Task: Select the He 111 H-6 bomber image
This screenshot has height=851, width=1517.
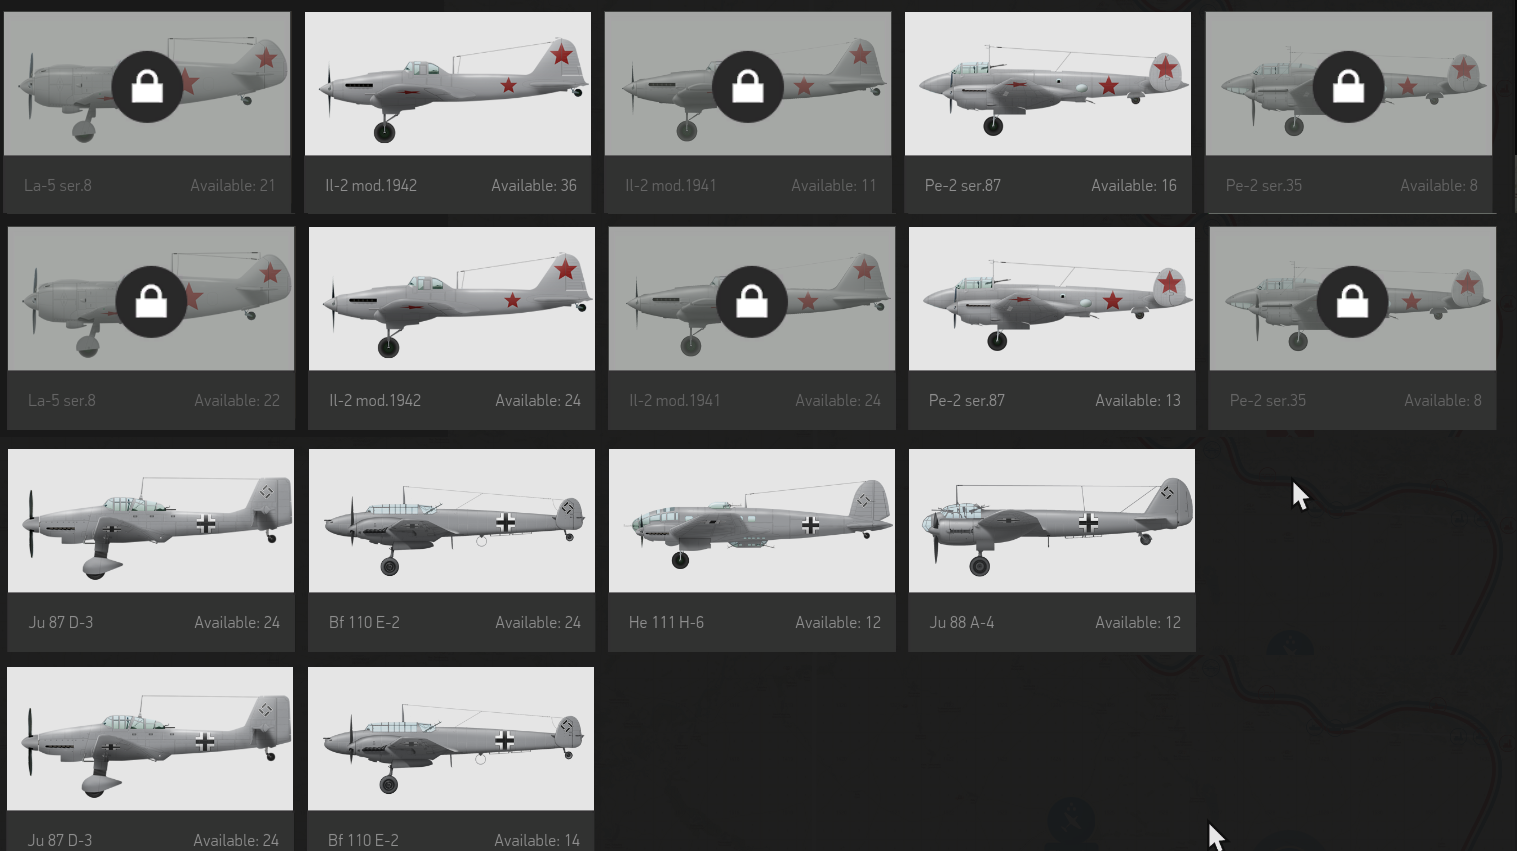Action: pyautogui.click(x=752, y=520)
